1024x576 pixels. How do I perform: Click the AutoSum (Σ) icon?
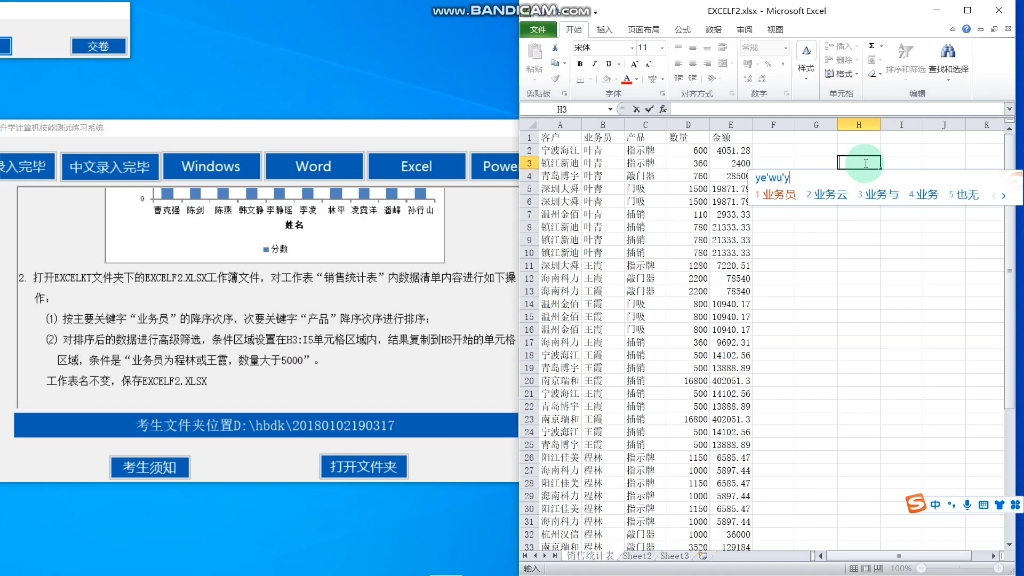(x=870, y=46)
